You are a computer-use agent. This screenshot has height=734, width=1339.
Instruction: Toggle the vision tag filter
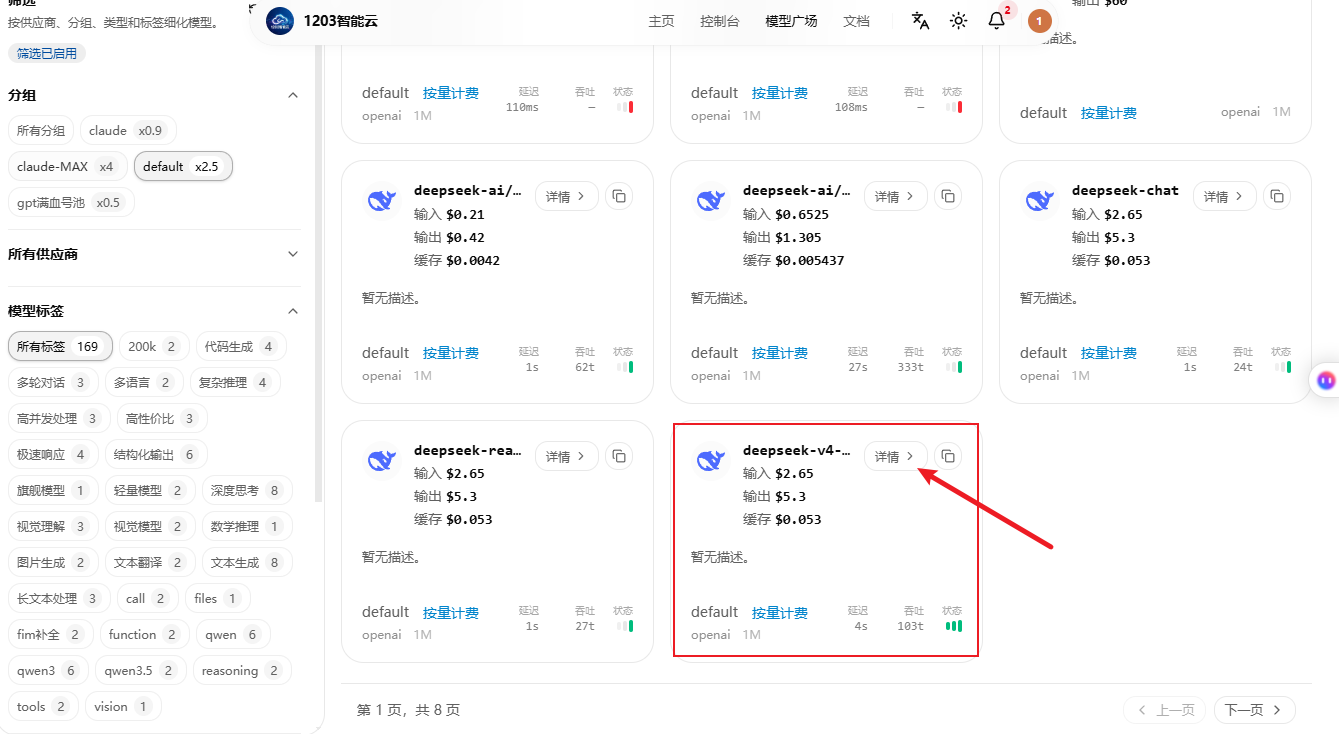[x=122, y=707]
